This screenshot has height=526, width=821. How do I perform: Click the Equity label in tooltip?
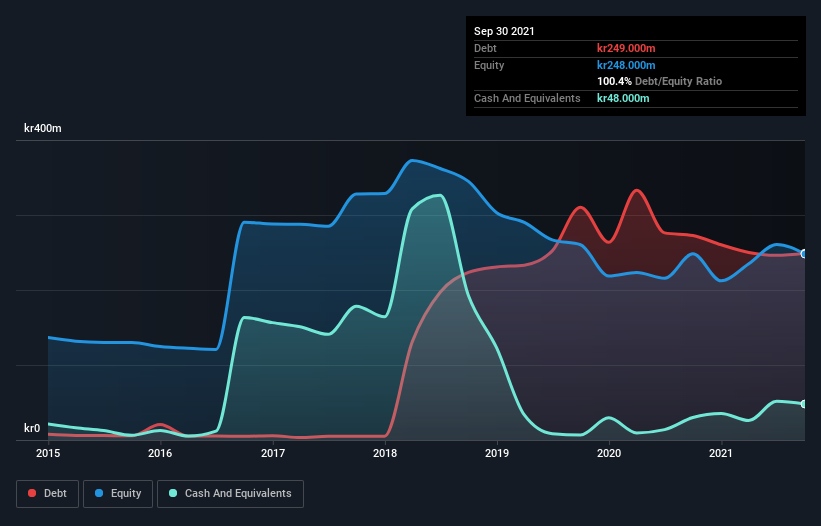click(x=489, y=65)
